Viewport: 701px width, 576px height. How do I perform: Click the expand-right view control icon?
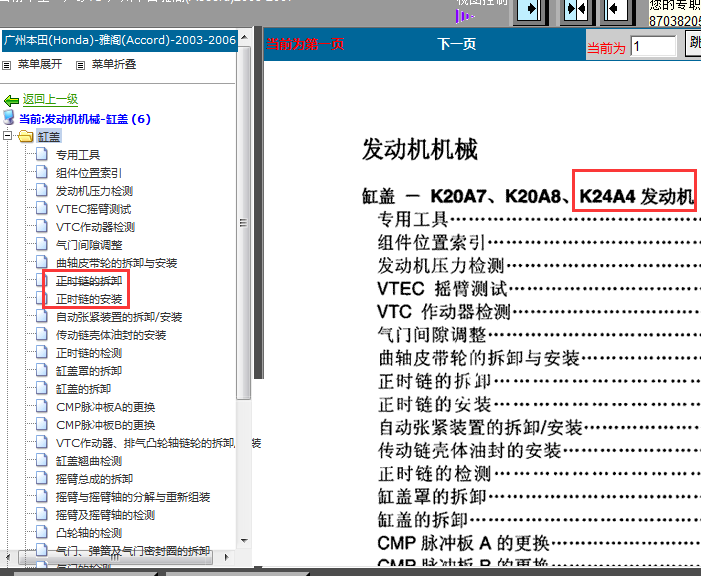point(531,10)
